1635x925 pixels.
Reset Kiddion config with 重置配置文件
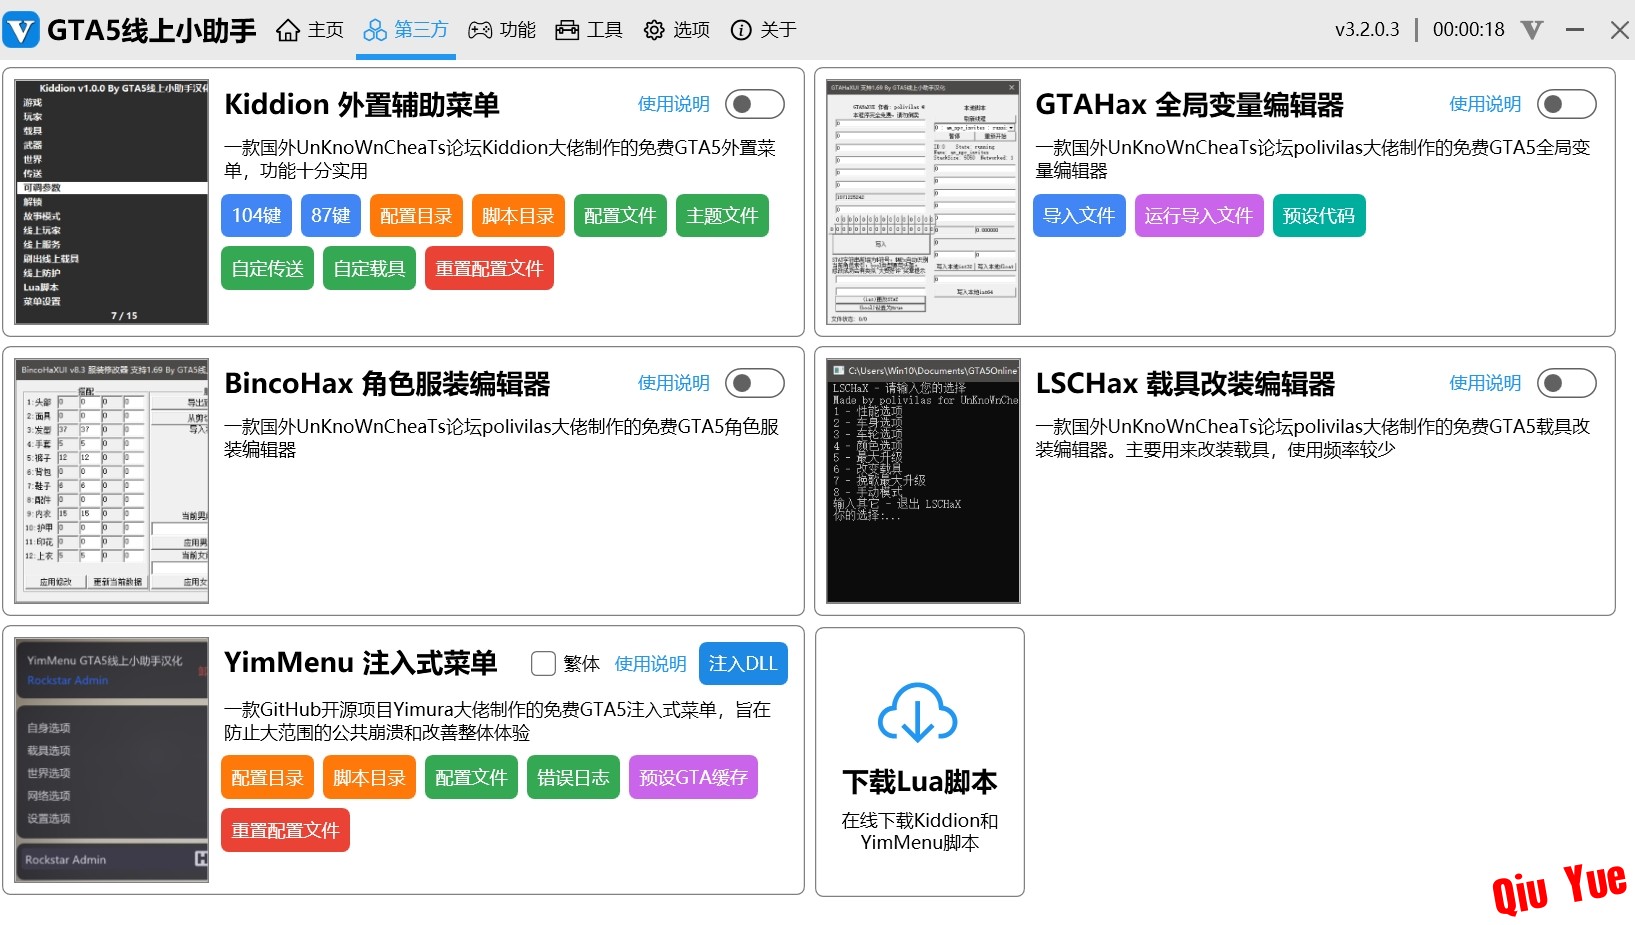tap(489, 268)
